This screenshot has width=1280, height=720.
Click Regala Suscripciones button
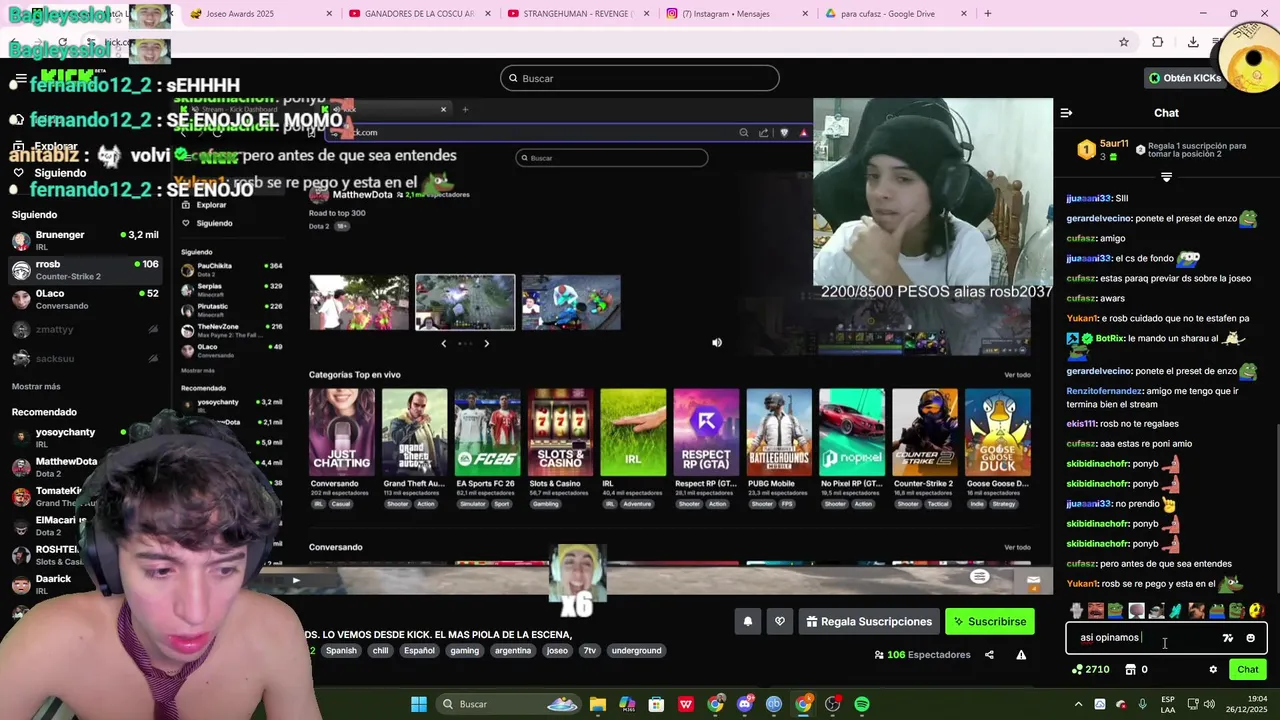point(867,621)
